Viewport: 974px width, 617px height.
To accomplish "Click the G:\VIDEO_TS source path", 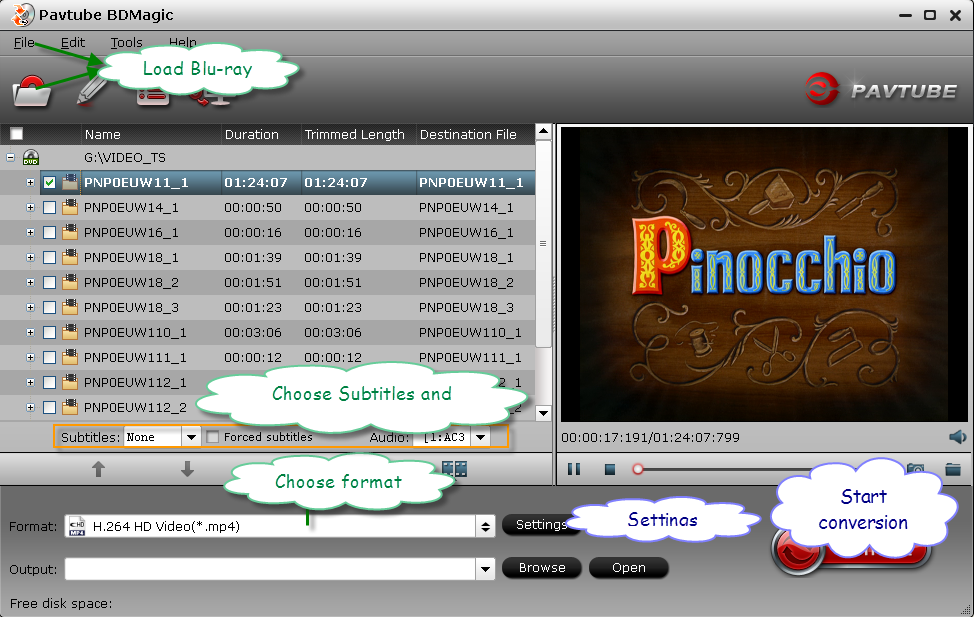I will tap(125, 157).
